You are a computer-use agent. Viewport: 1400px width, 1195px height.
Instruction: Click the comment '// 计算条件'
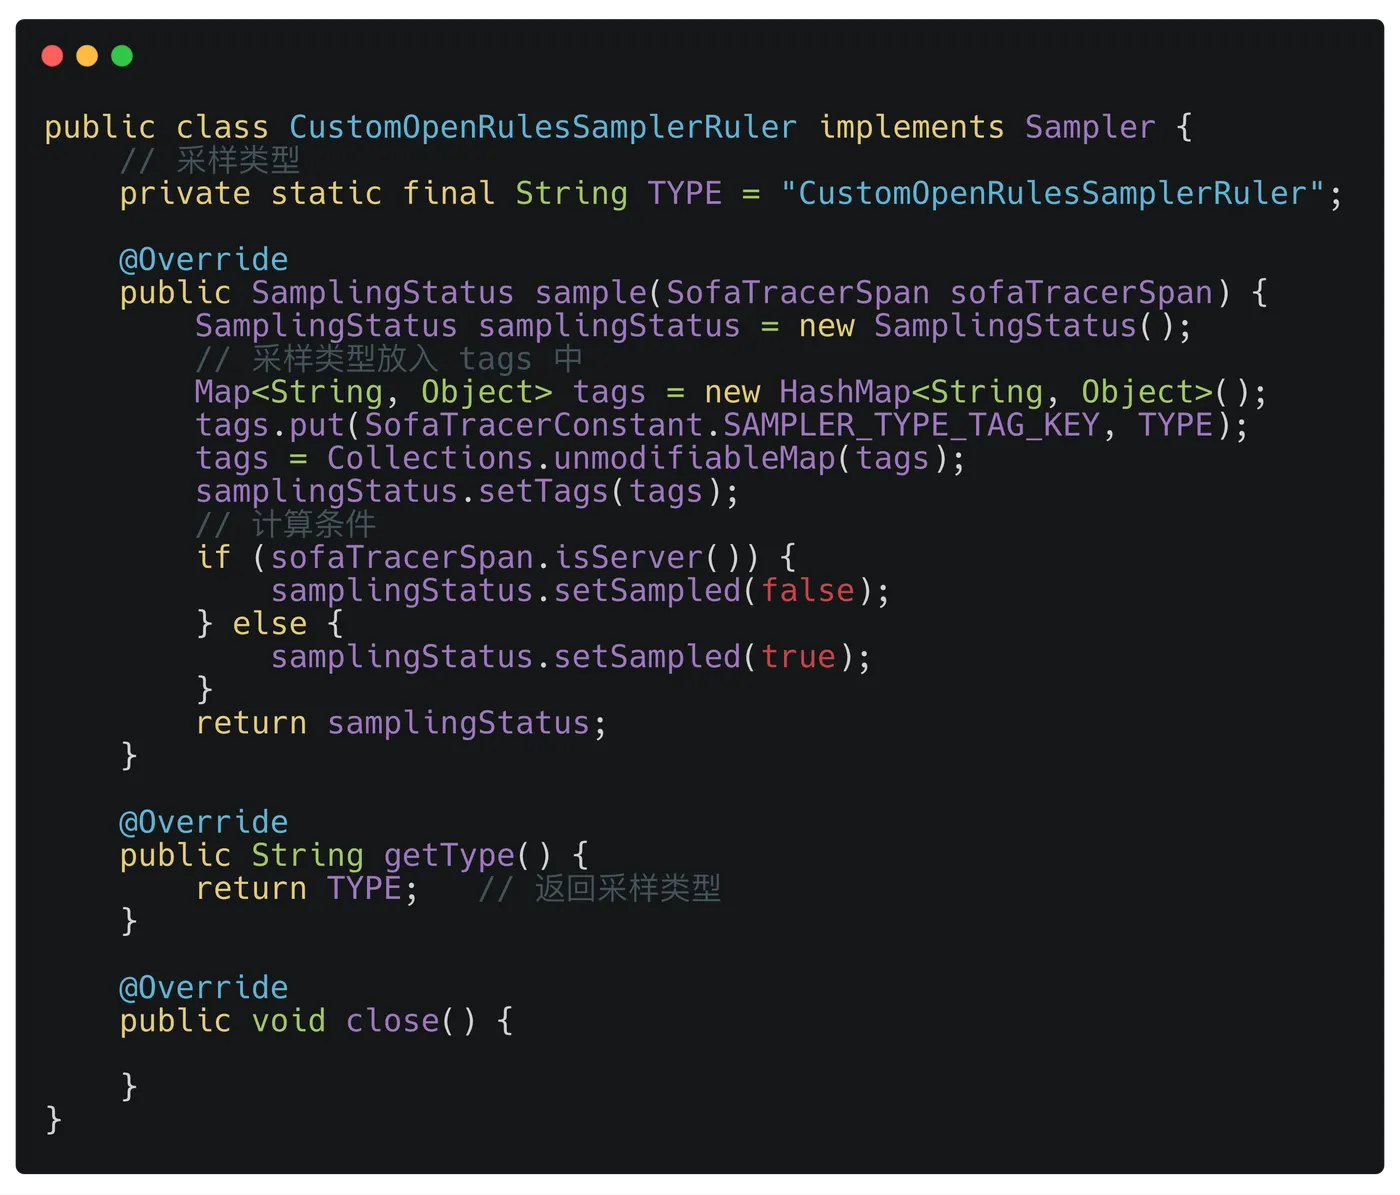coord(286,524)
